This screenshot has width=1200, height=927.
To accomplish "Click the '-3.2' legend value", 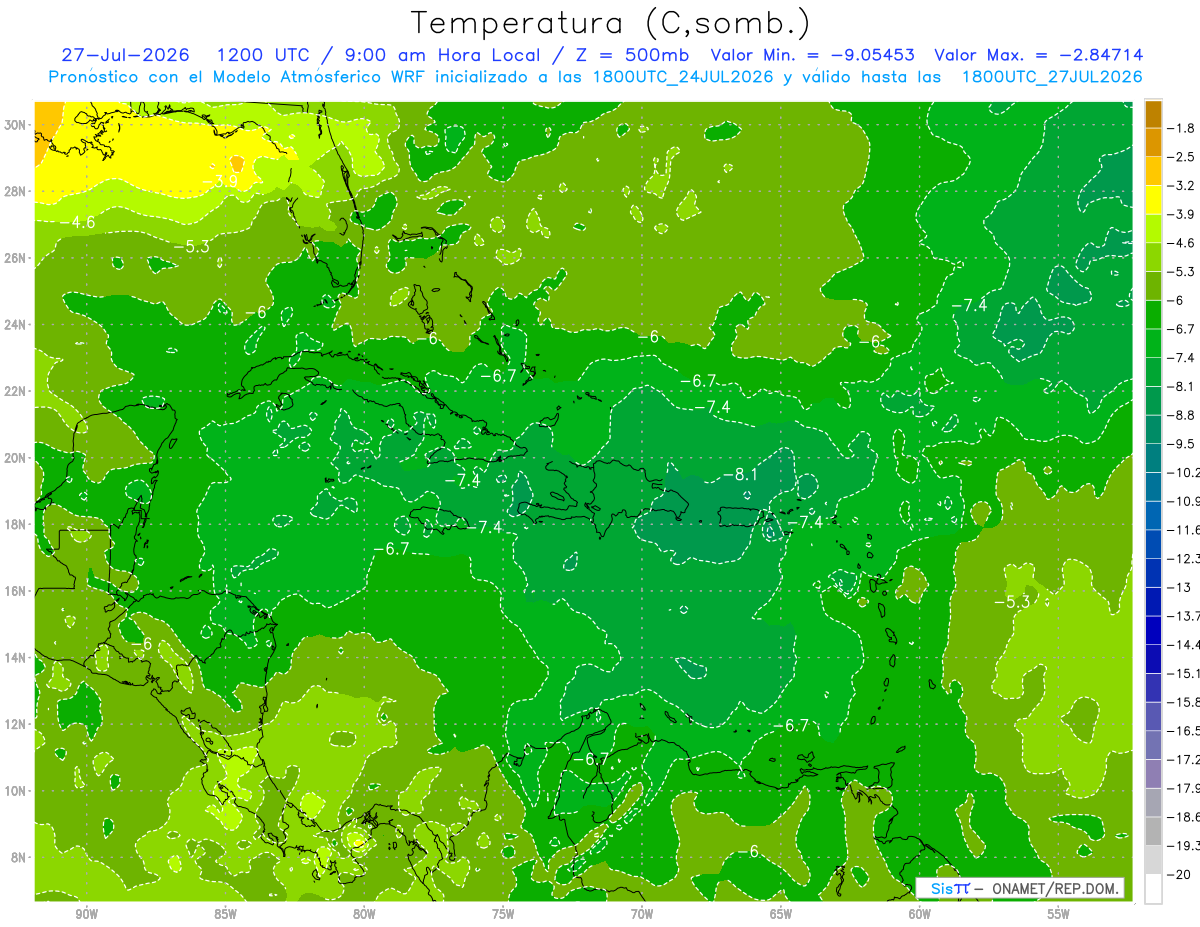I will coord(1183,186).
